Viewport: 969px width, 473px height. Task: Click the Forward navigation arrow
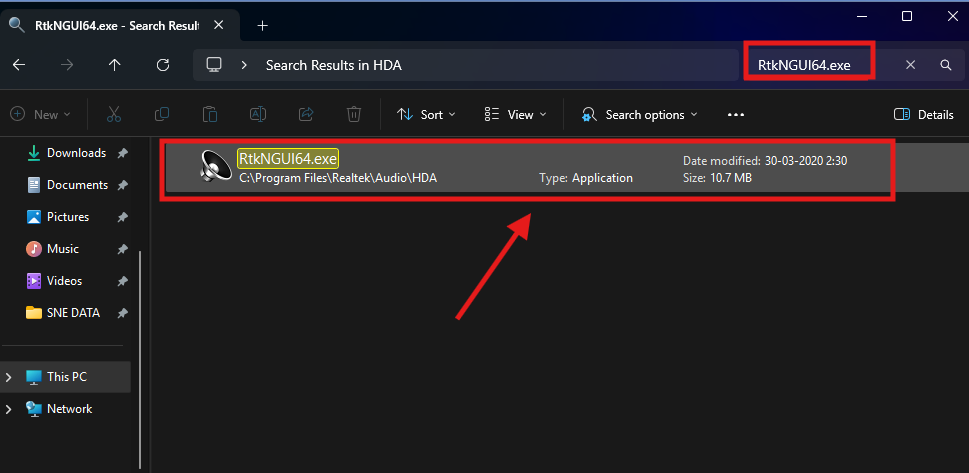click(x=67, y=65)
